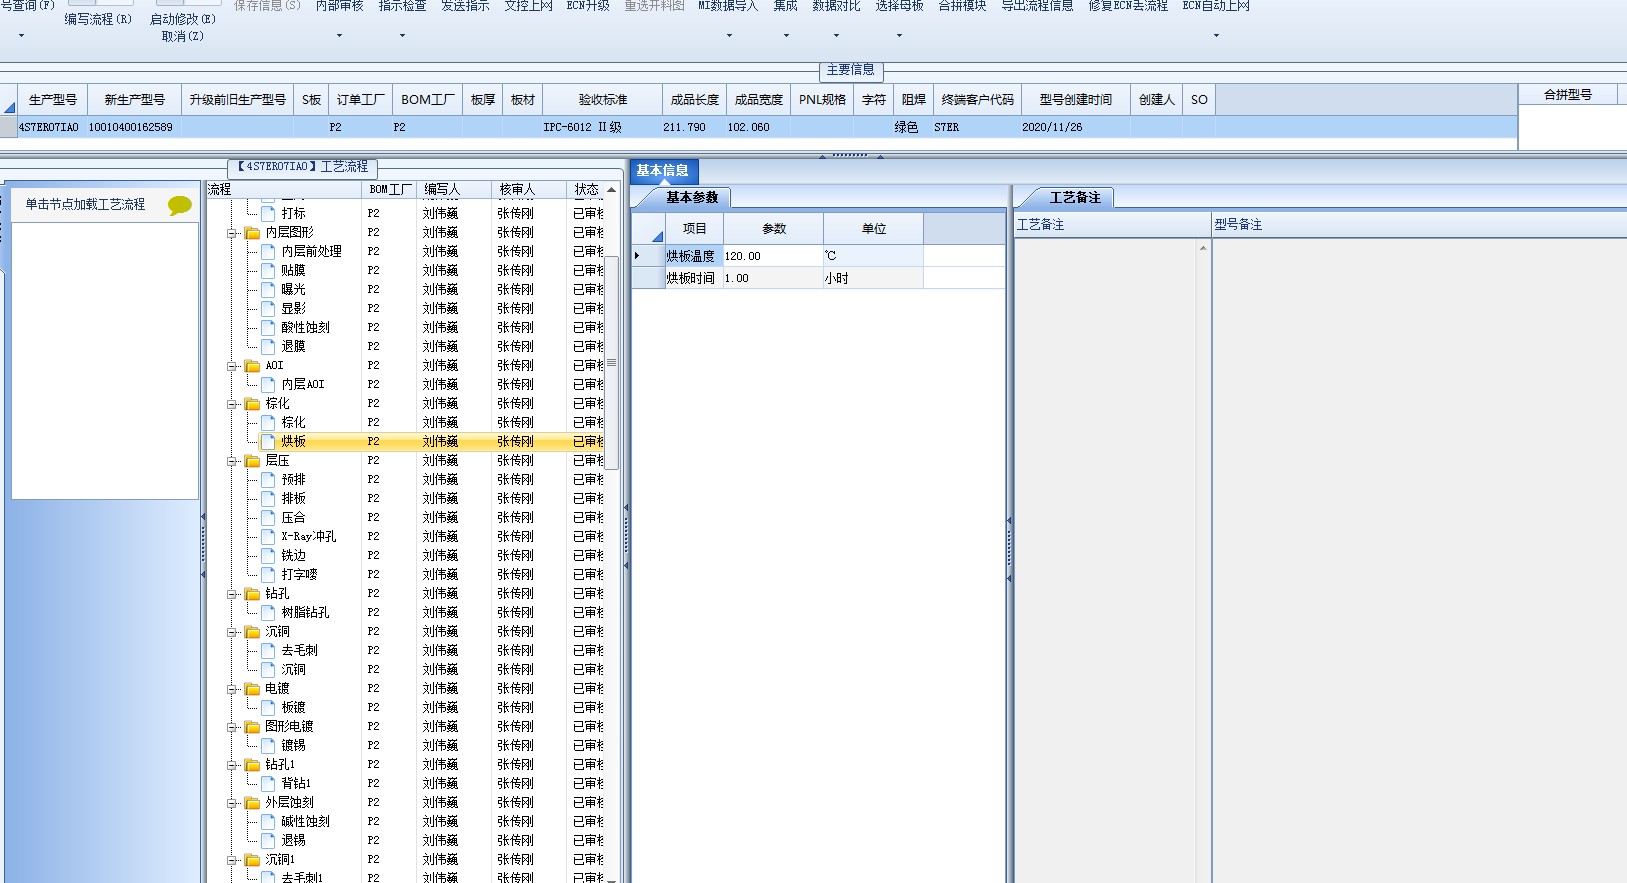Click the yellow speech bubble icon
Image resolution: width=1627 pixels, height=883 pixels.
point(180,205)
